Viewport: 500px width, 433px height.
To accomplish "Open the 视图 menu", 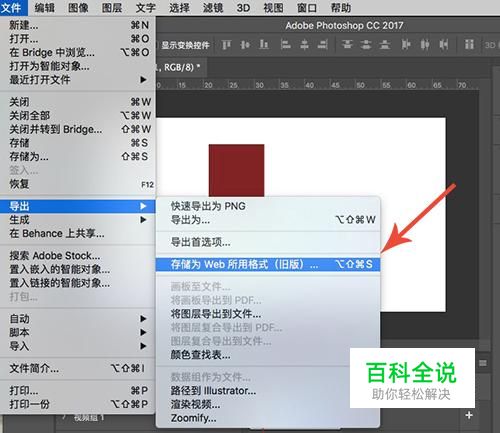I will [273, 7].
